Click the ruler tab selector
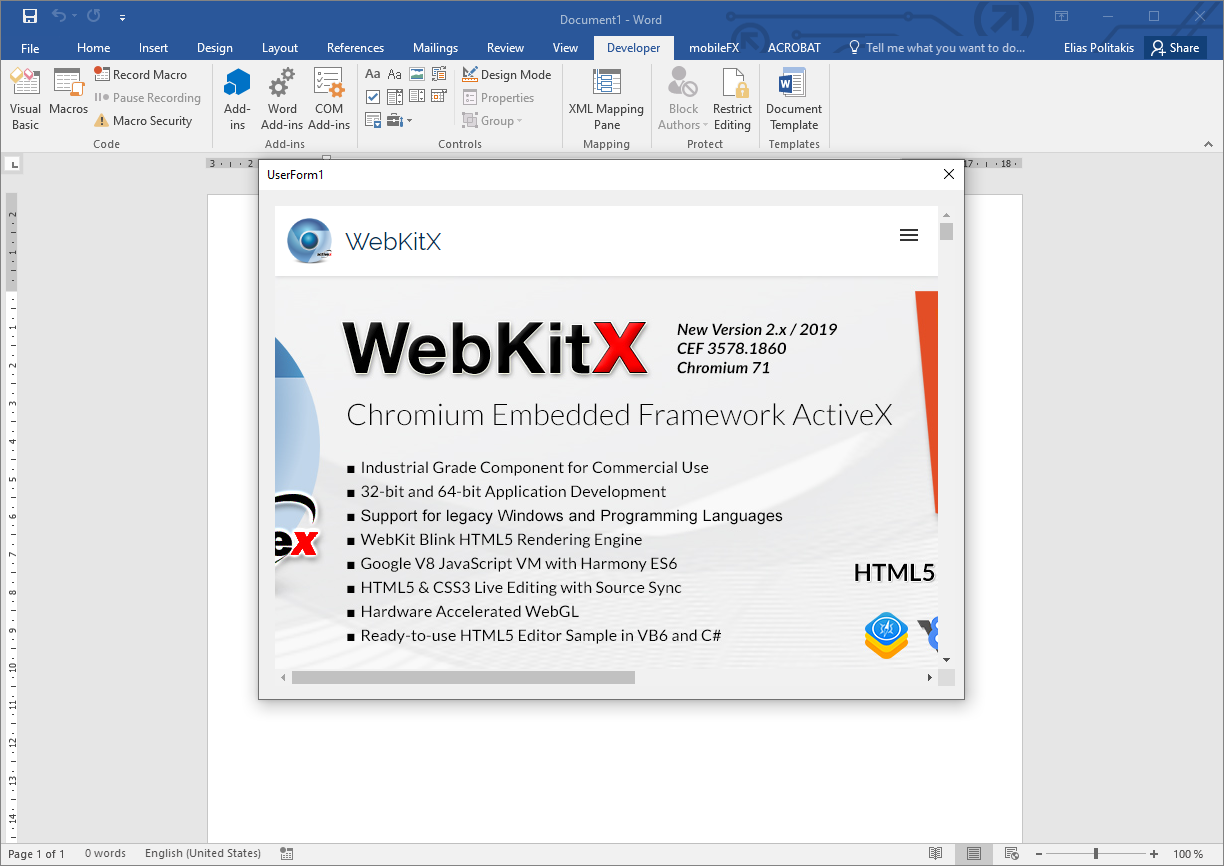 [x=14, y=164]
